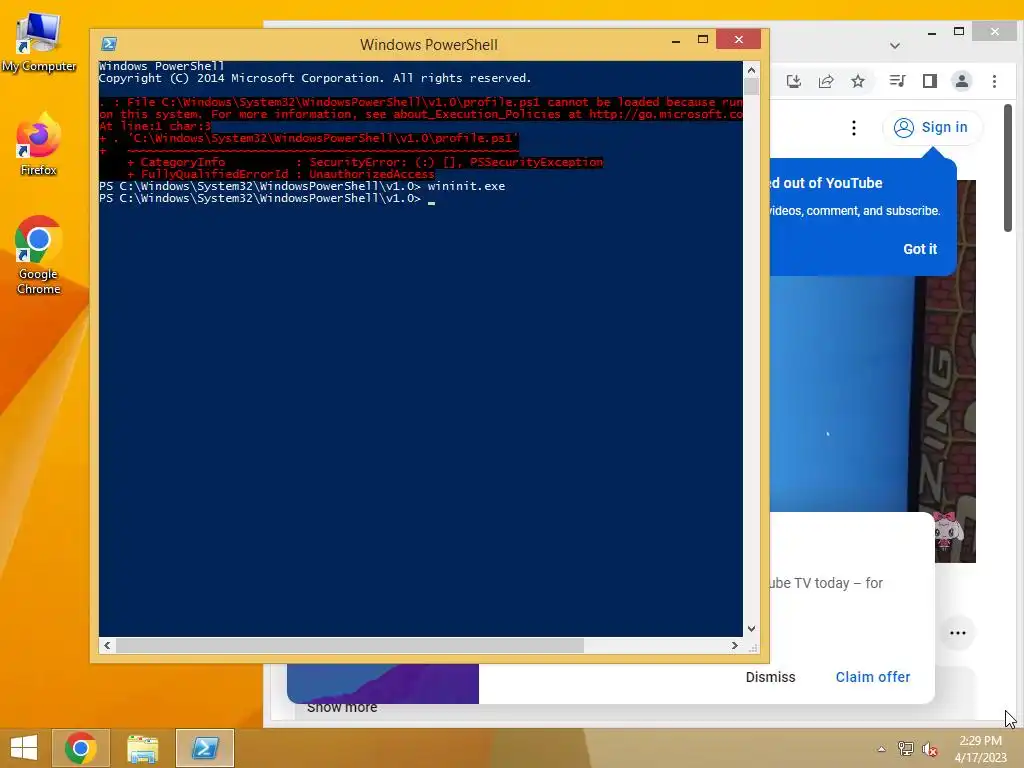Claim the YouTube TV offer
1024x768 pixels.
click(x=872, y=677)
